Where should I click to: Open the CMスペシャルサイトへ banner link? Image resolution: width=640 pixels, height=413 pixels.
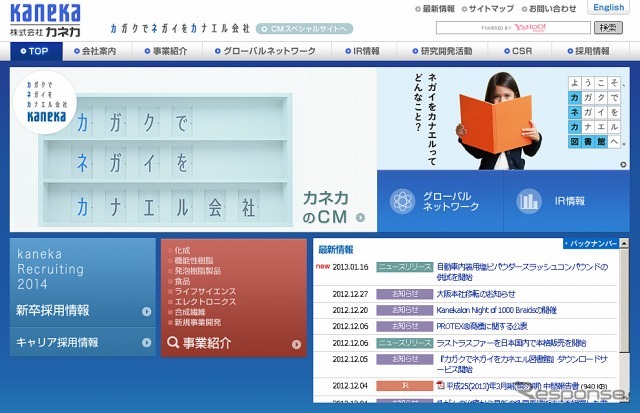point(304,29)
